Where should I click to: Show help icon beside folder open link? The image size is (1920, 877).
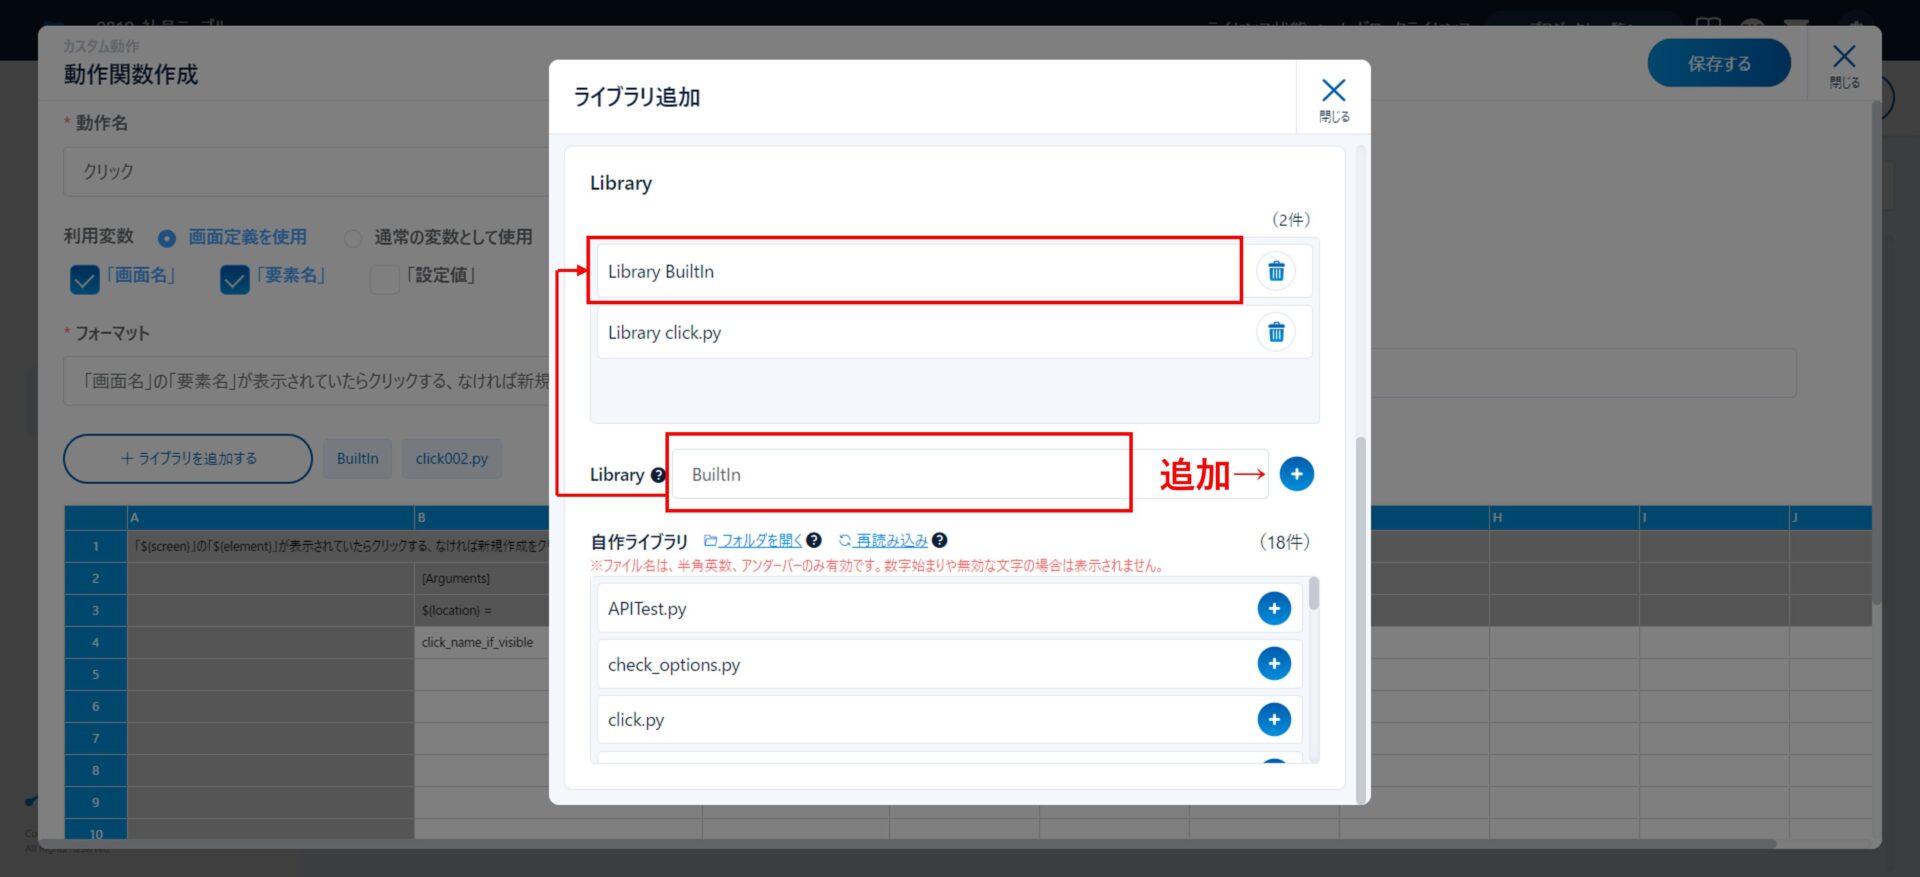814,541
